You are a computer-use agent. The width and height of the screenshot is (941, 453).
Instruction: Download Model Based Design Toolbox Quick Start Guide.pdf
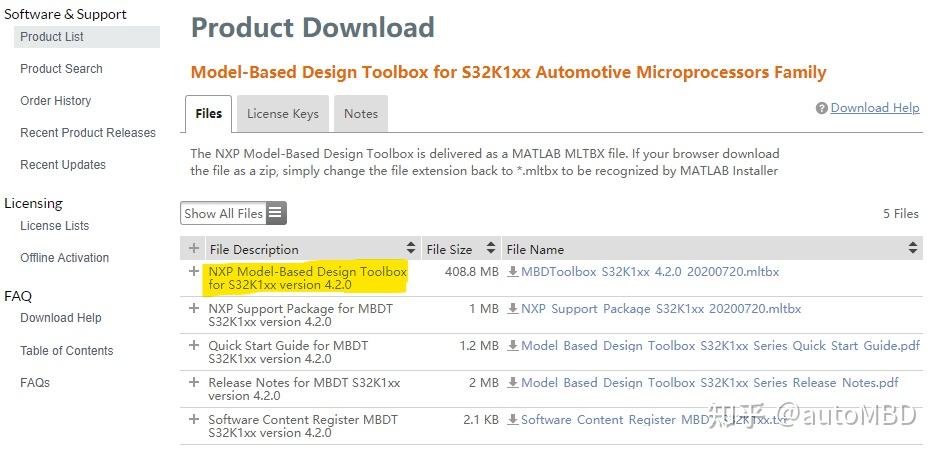pos(720,346)
